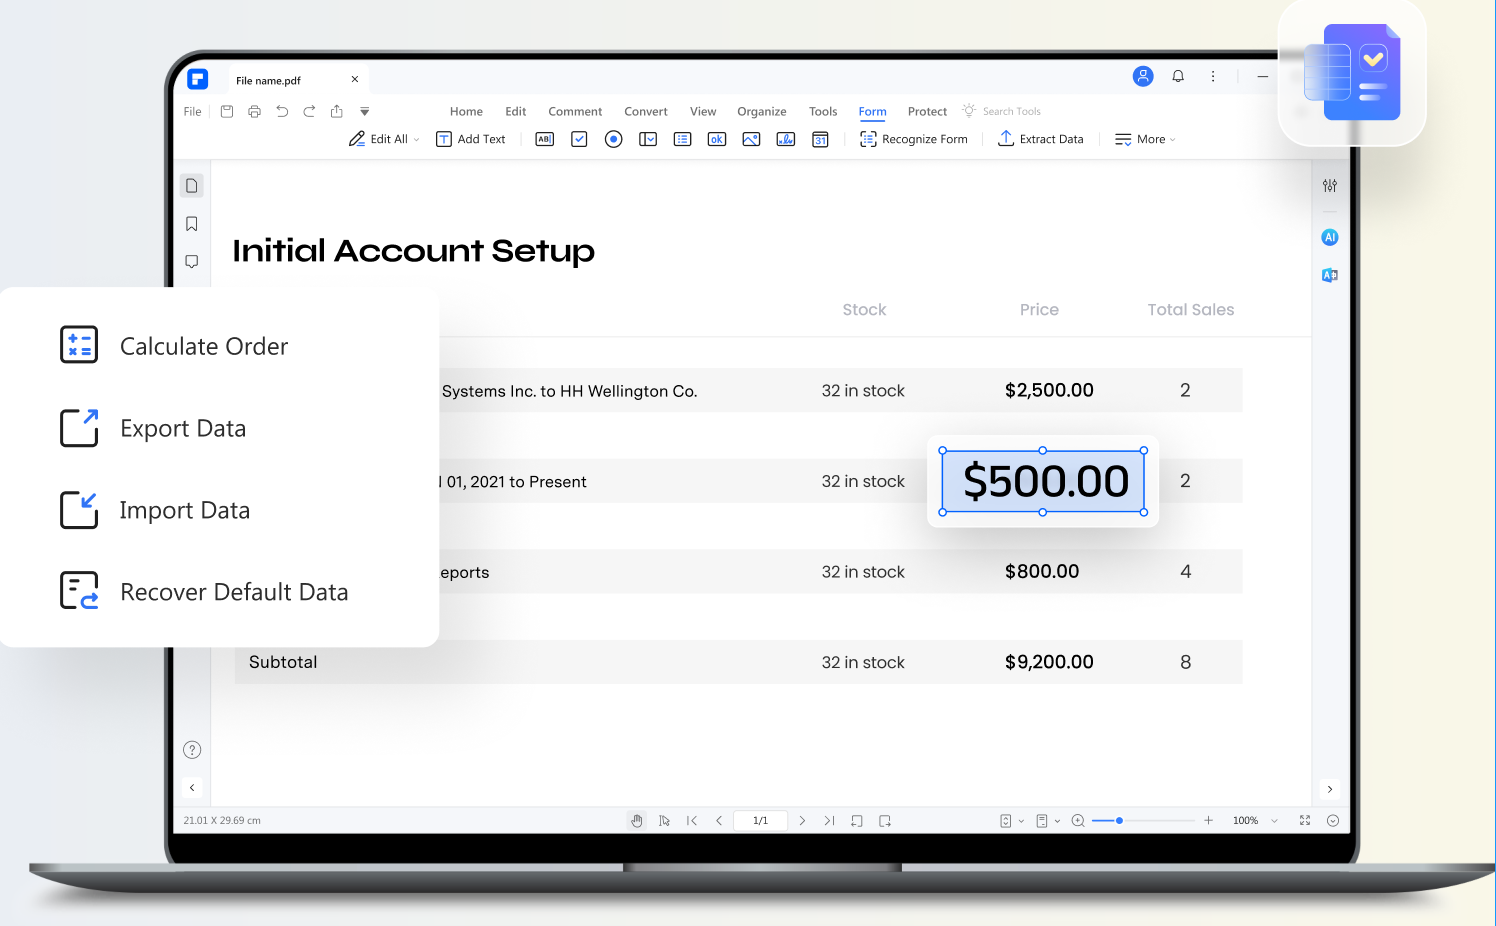Click the print icon
This screenshot has height=926, width=1496.
(254, 111)
